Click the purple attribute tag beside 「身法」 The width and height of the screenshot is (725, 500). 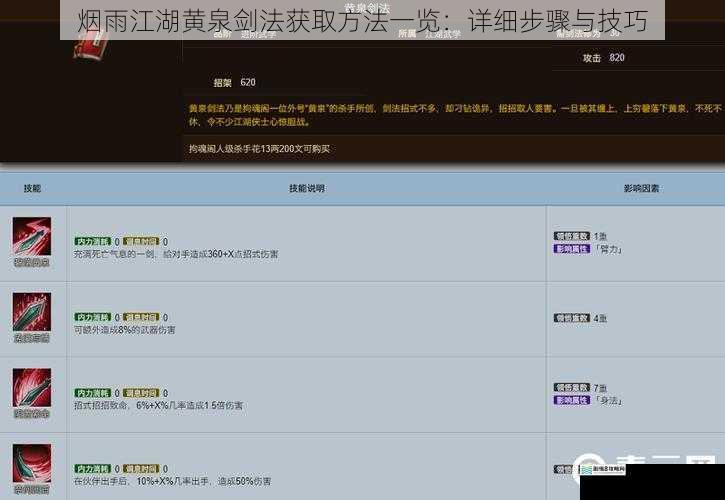tap(572, 400)
